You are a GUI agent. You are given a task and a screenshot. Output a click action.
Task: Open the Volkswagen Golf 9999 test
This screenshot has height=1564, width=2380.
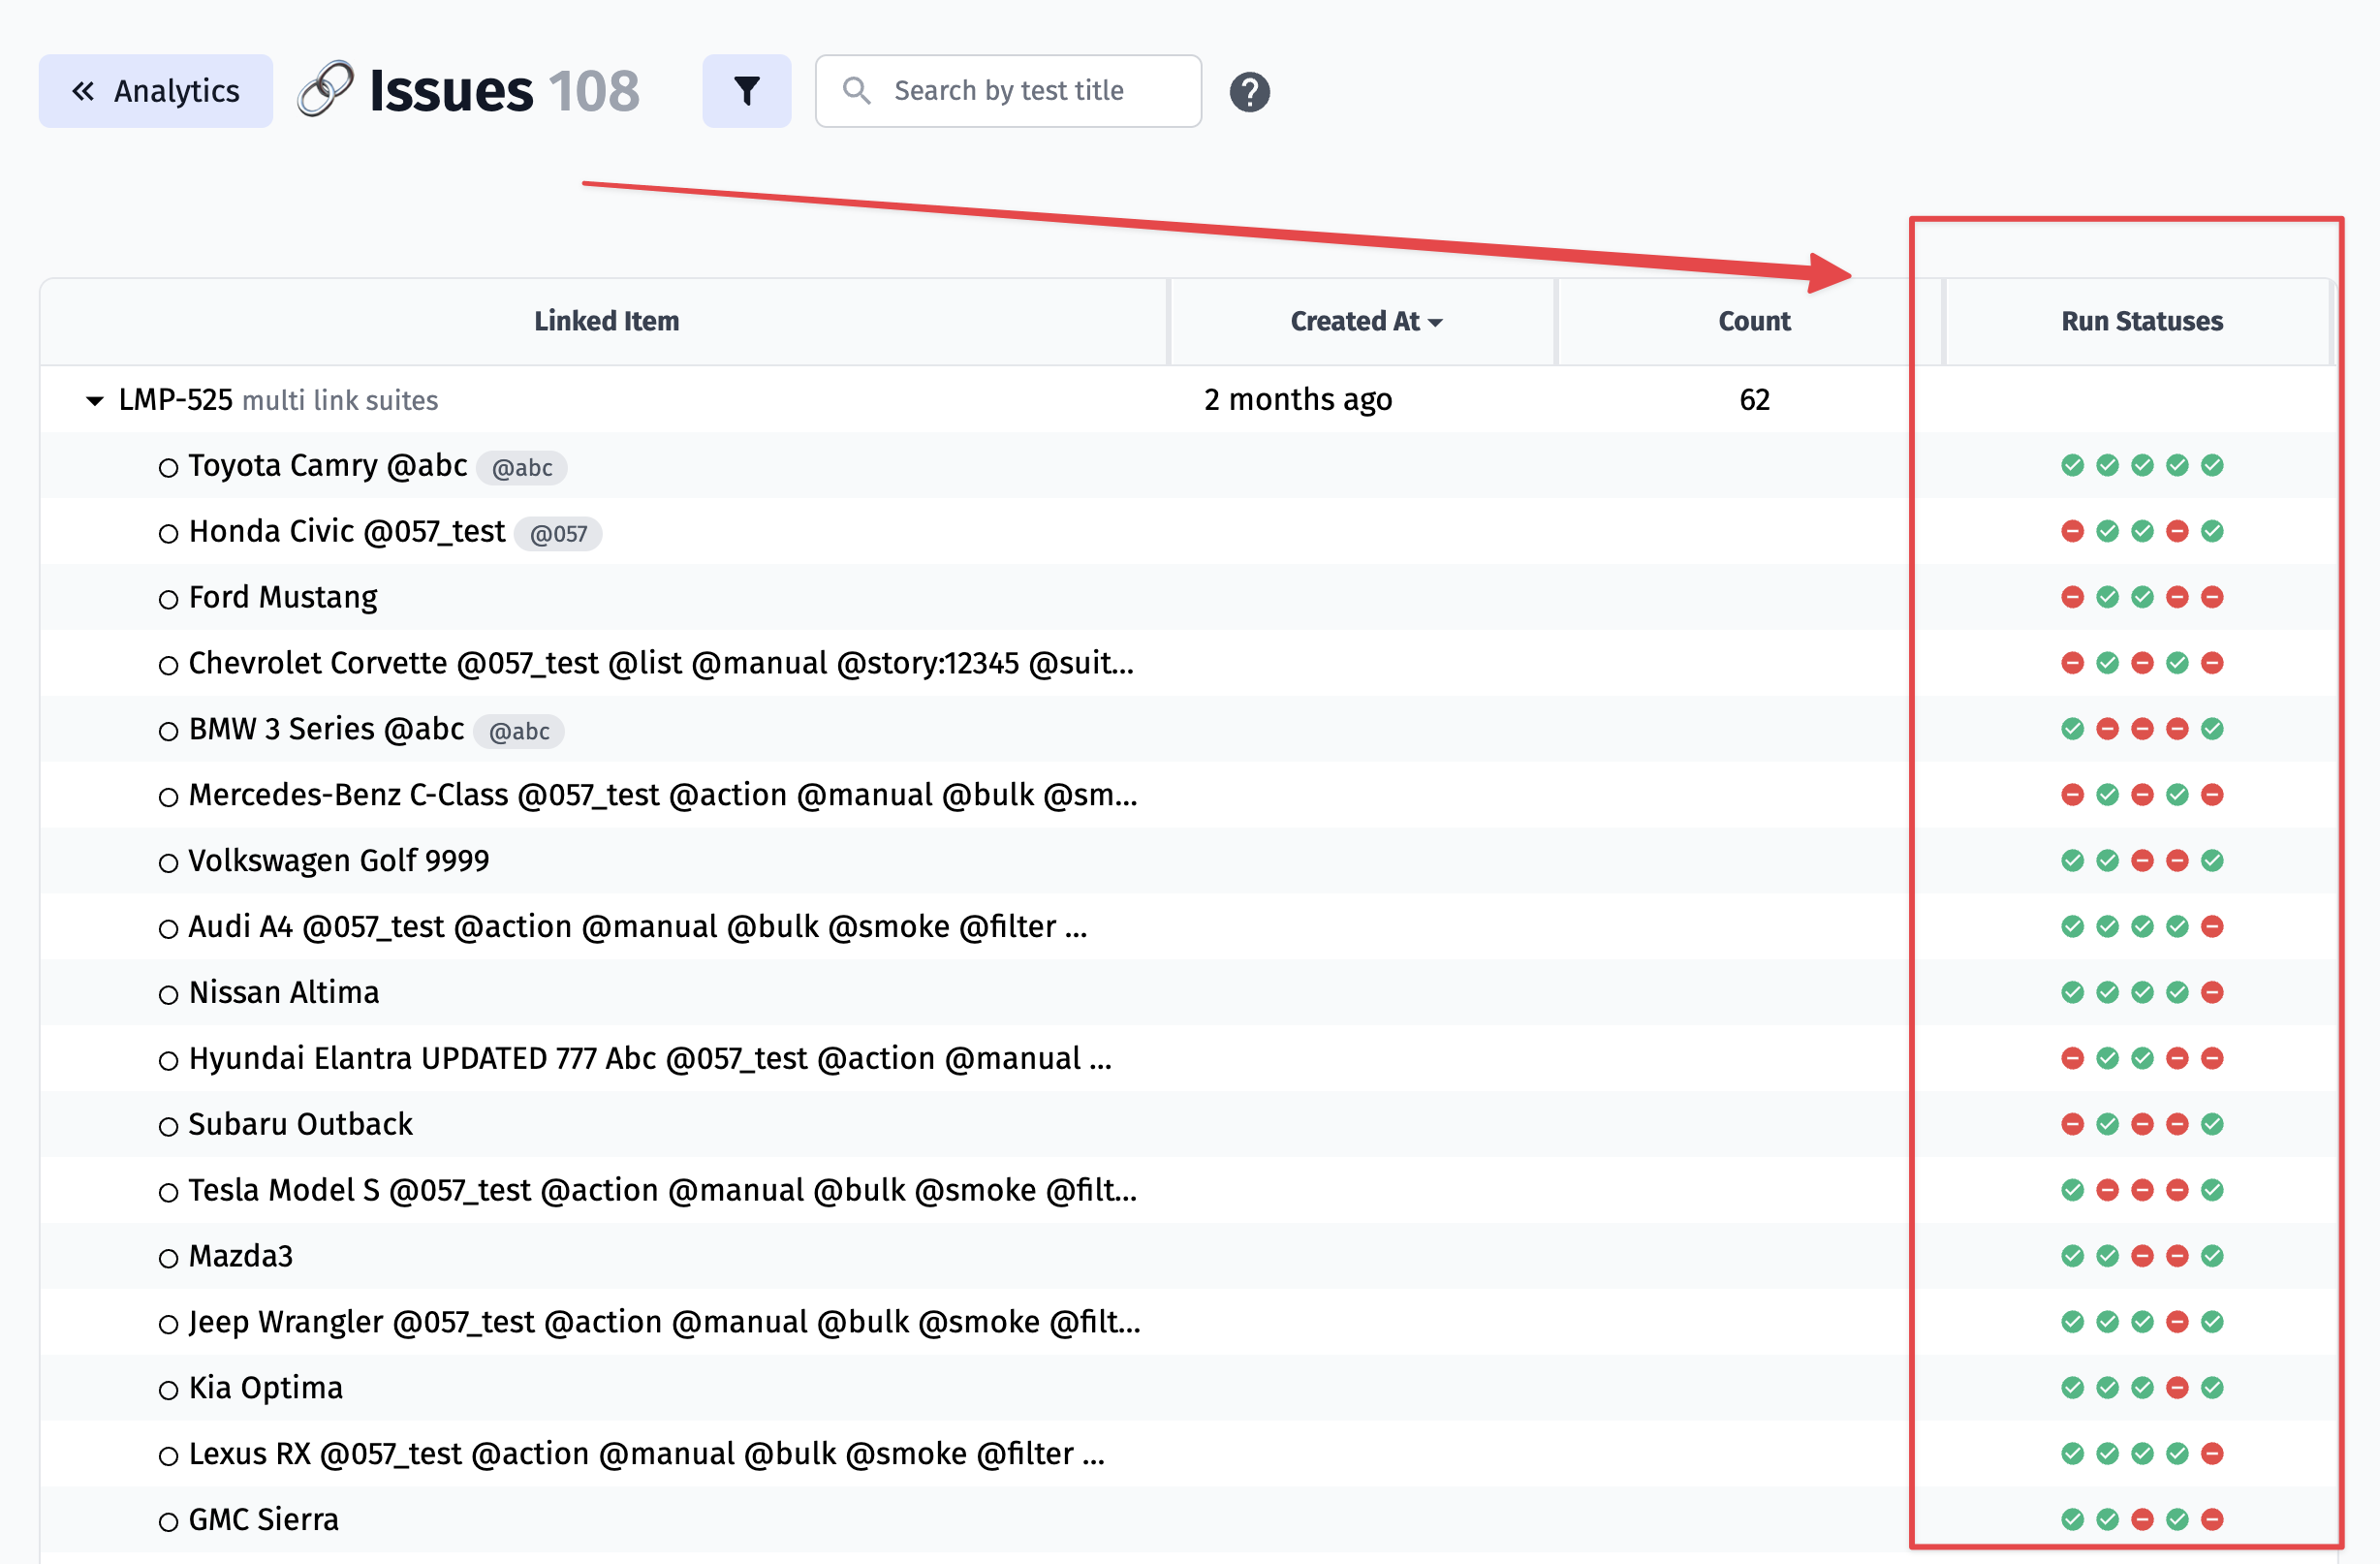[x=339, y=861]
